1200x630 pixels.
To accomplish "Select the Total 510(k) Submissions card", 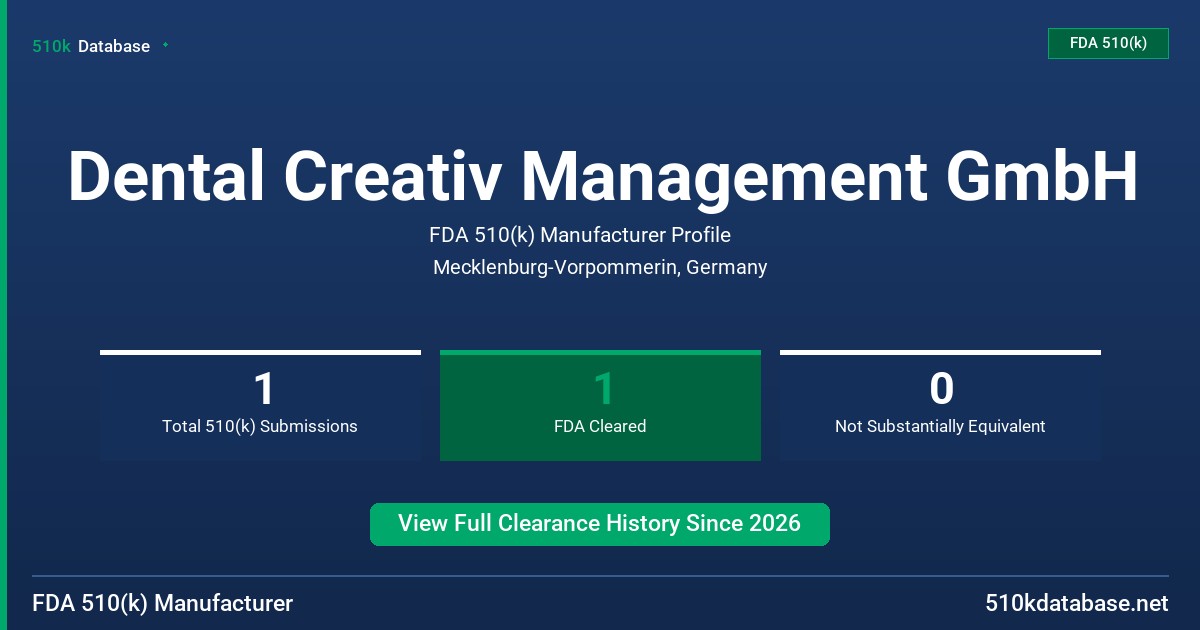I will pos(260,405).
